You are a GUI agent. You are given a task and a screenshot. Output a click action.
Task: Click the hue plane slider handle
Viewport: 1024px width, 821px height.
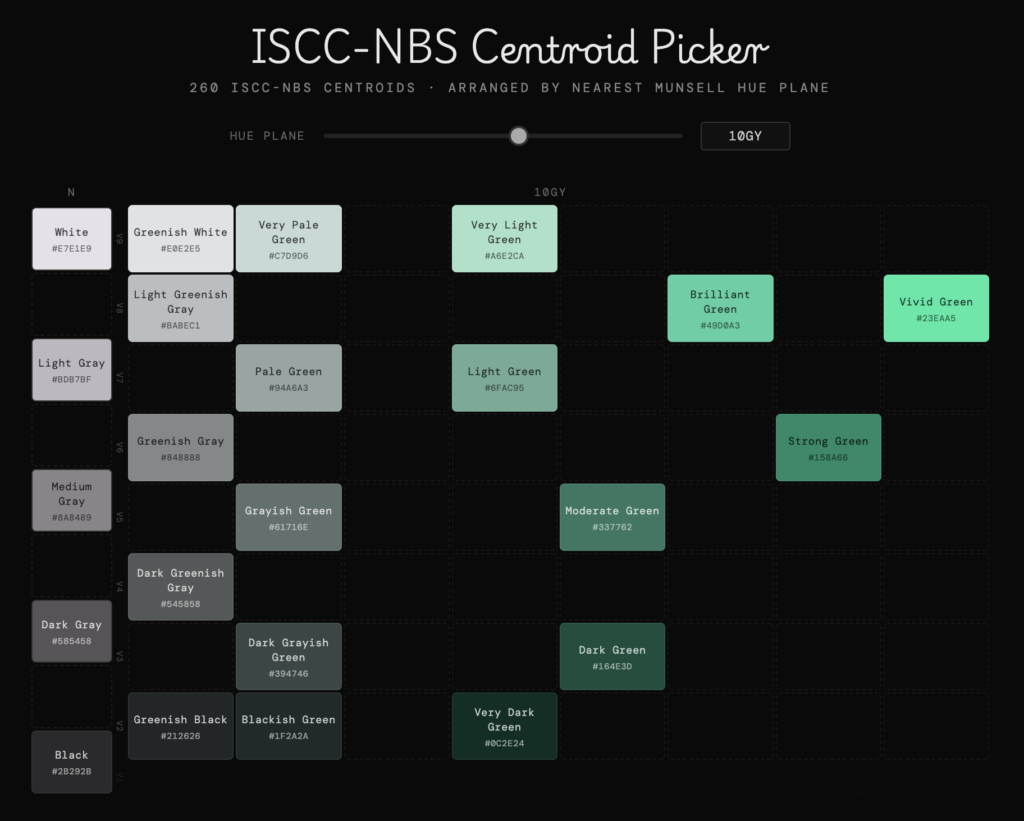[x=518, y=135]
